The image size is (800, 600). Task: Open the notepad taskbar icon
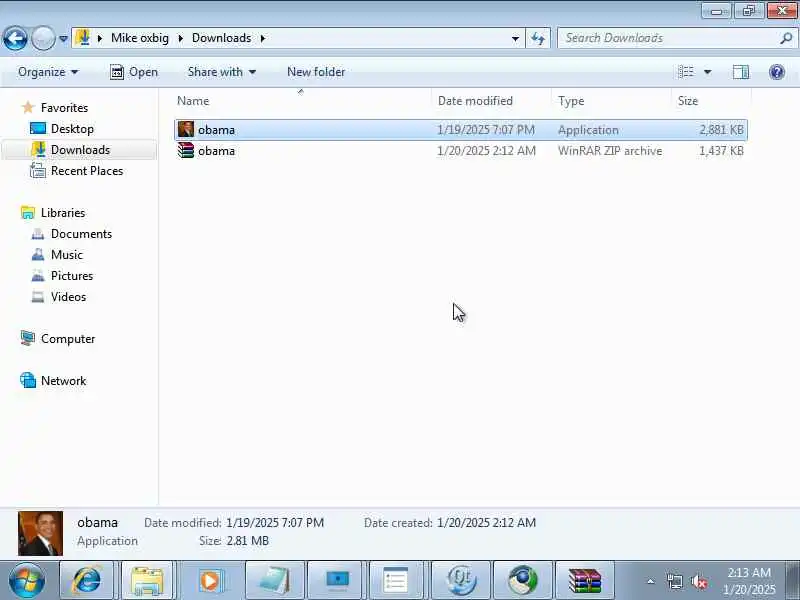point(275,581)
